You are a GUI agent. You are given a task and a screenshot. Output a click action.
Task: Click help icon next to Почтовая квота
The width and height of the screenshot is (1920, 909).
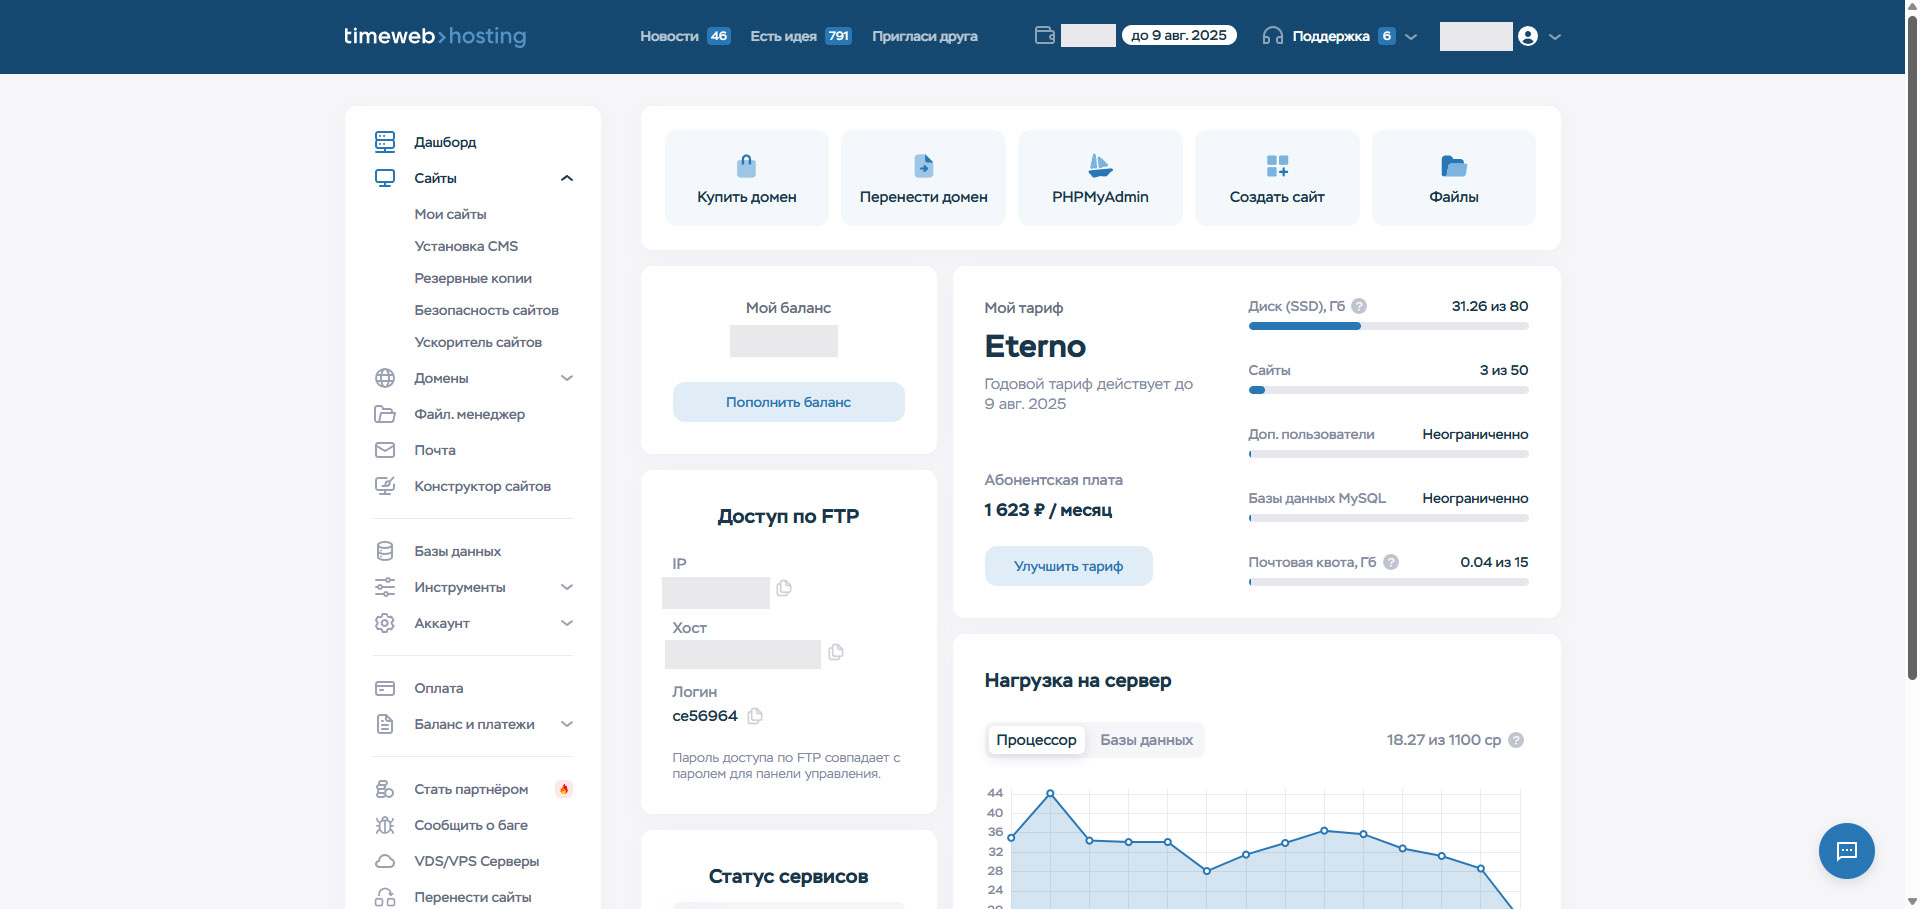coord(1391,562)
